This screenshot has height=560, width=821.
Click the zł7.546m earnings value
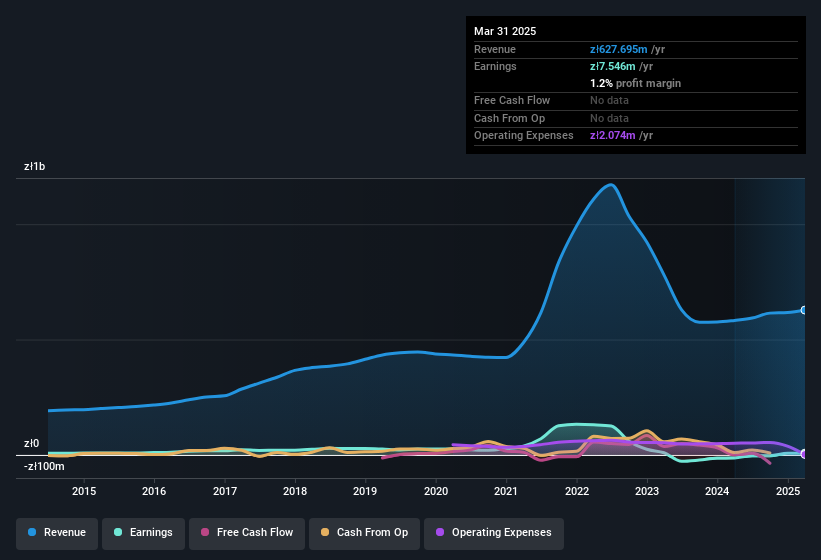[613, 66]
